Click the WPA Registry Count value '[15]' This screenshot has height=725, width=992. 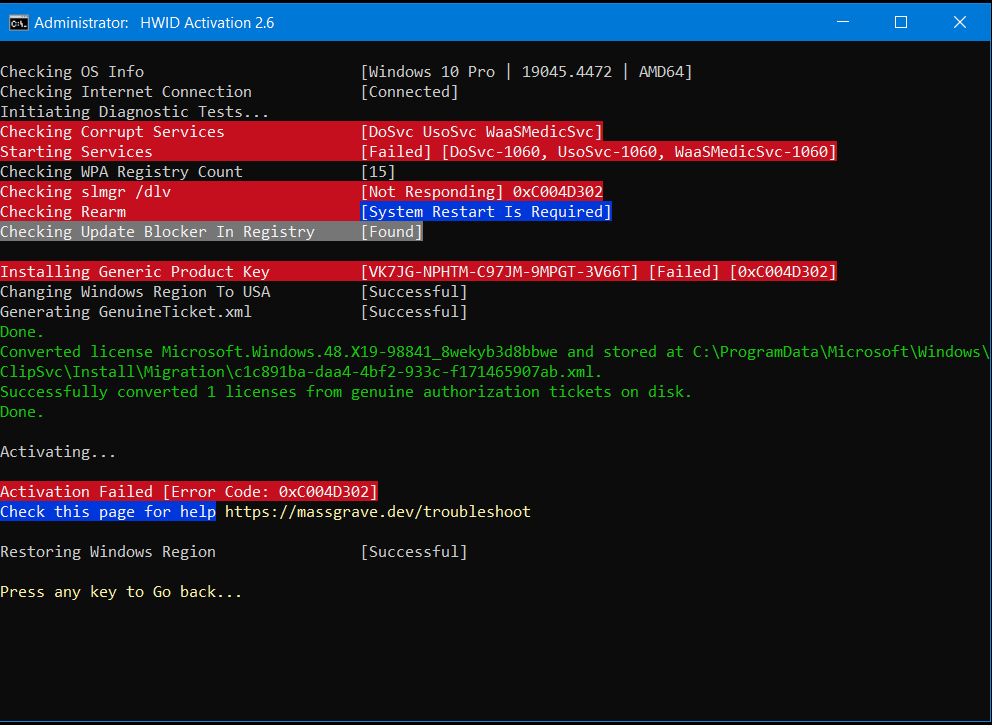pyautogui.click(x=378, y=172)
